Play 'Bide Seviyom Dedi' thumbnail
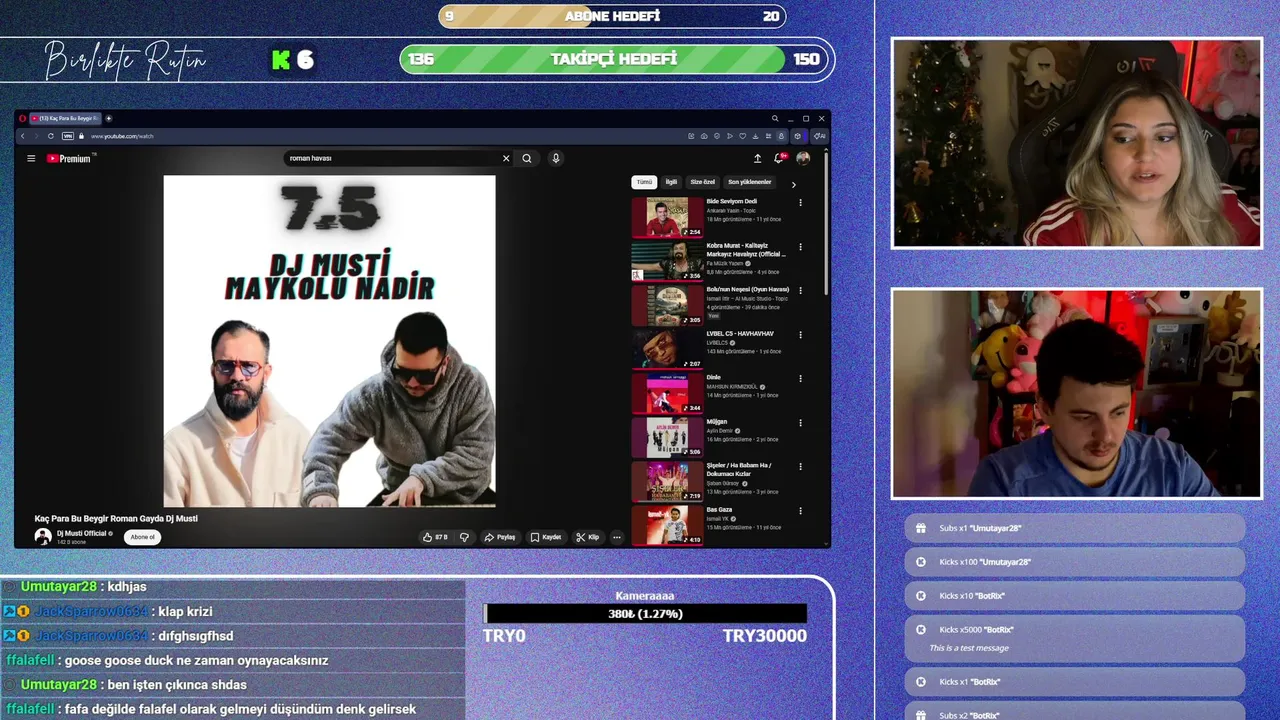The image size is (1280, 720). (667, 217)
